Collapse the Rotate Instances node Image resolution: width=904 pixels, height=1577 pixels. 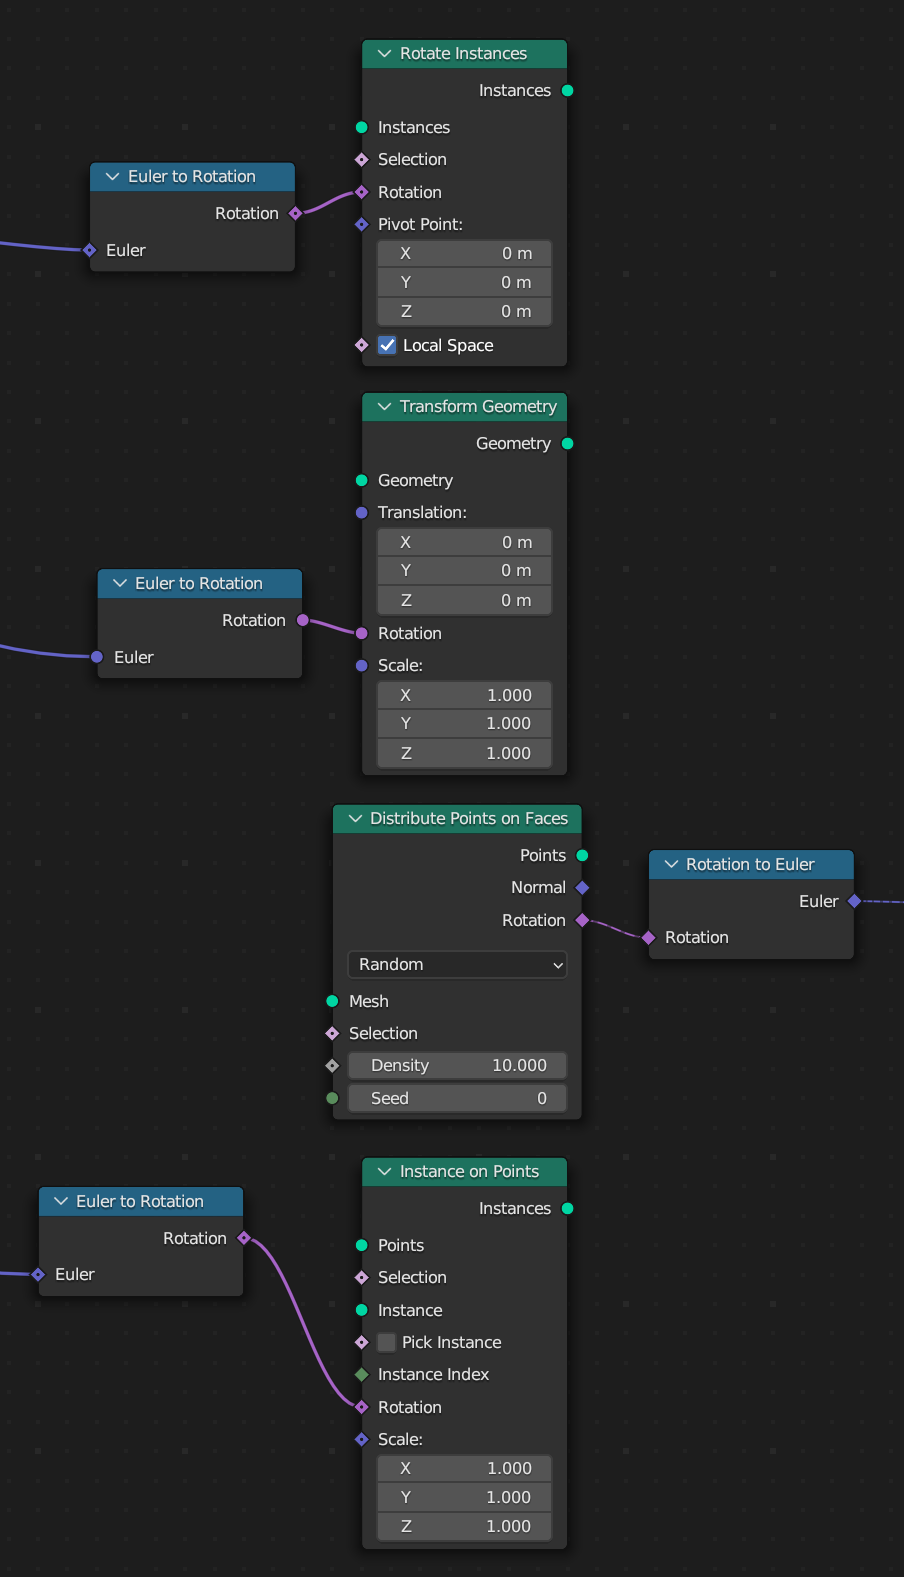click(x=384, y=54)
